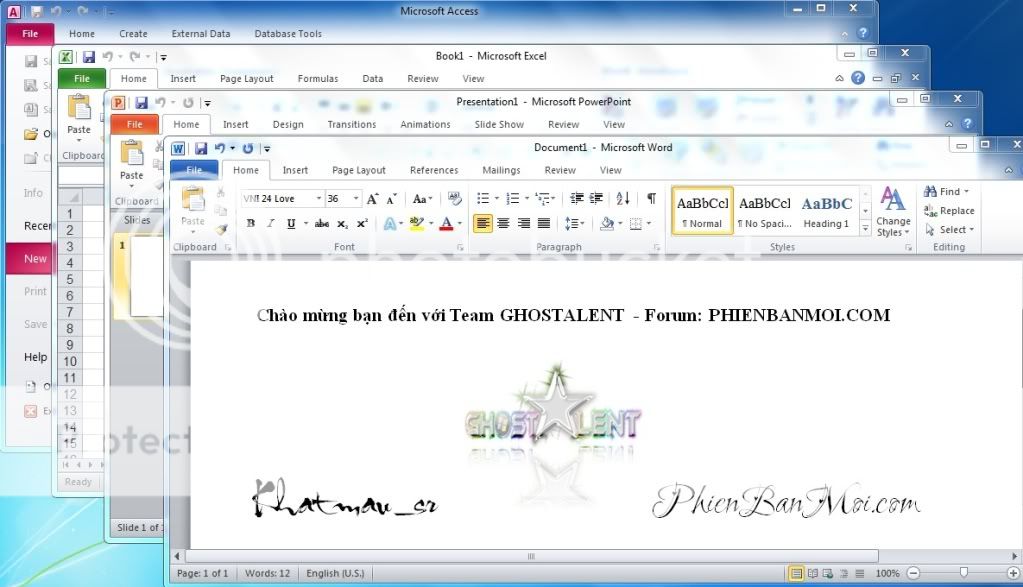Click the Show/Hide paragraph marks icon
Image resolution: width=1023 pixels, height=587 pixels.
click(x=651, y=199)
